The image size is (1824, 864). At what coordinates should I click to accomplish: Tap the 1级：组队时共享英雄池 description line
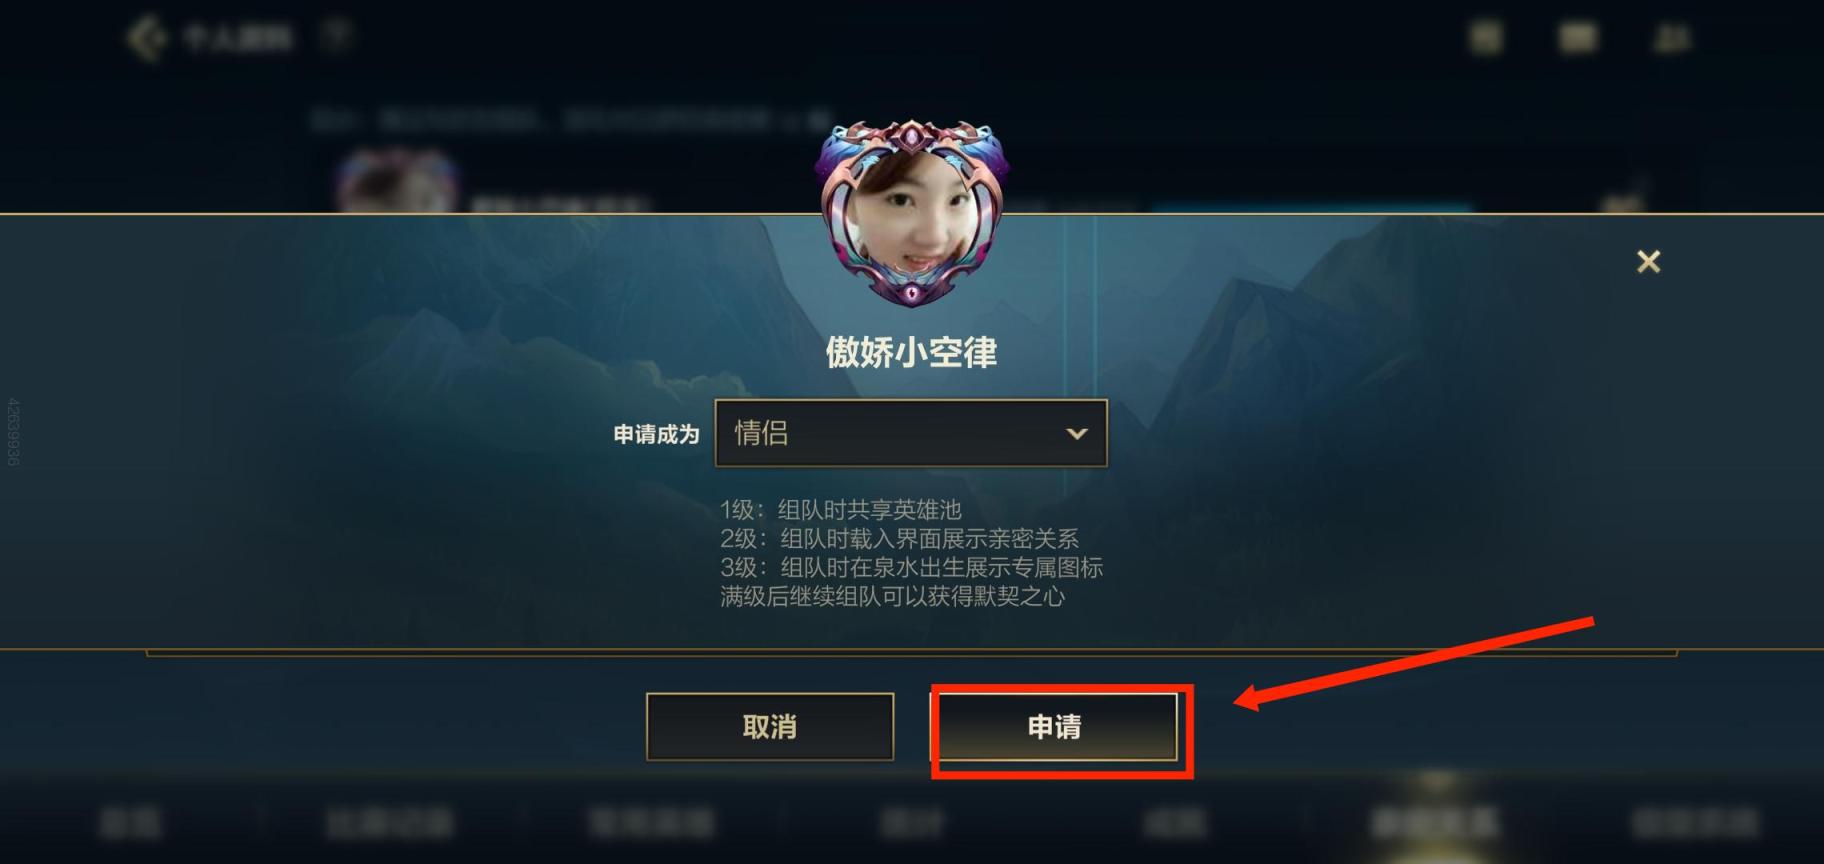point(841,510)
